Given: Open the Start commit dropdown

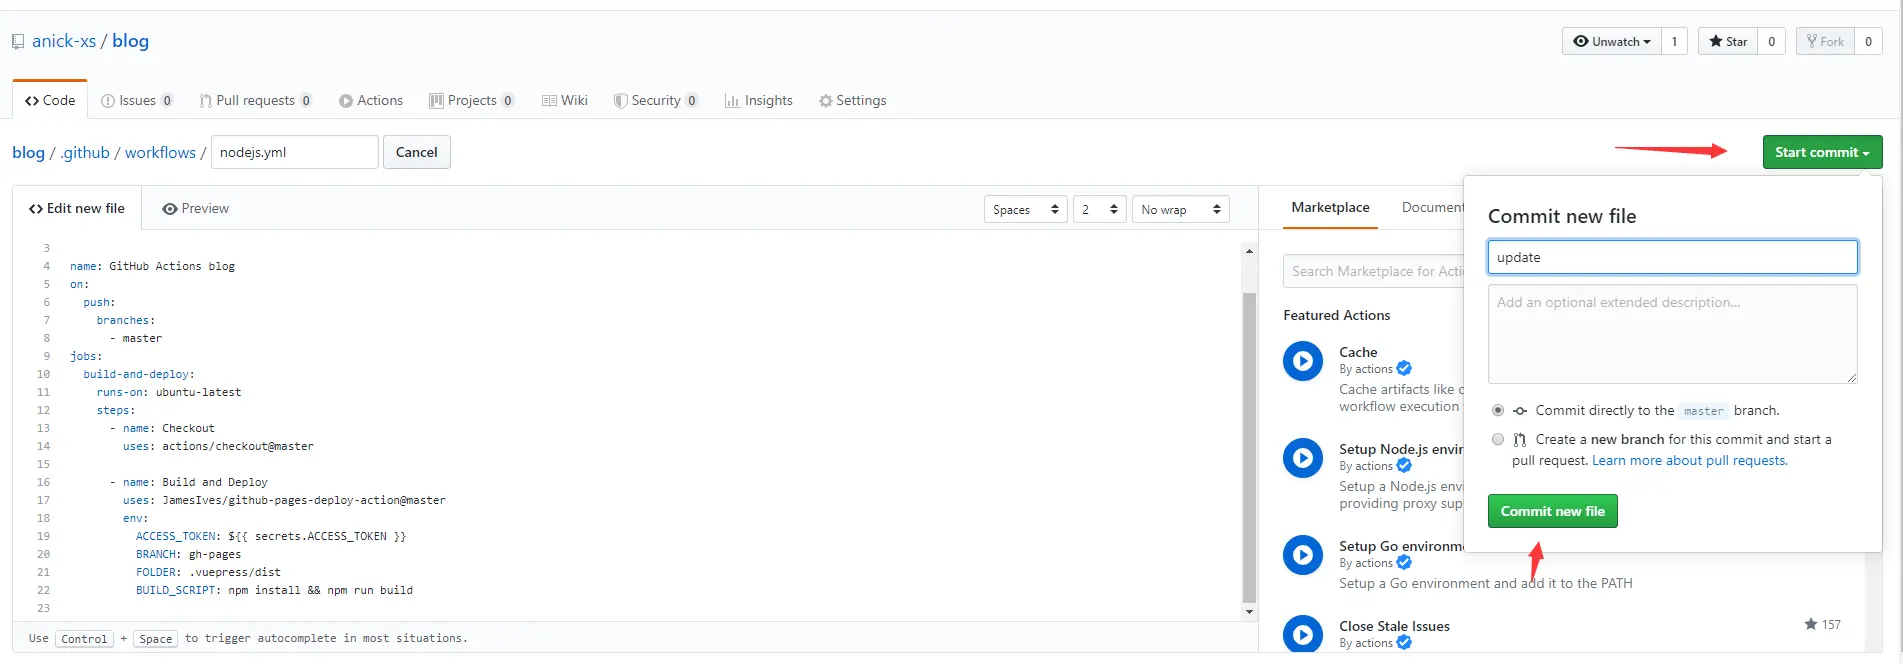Looking at the screenshot, I should 1822,152.
